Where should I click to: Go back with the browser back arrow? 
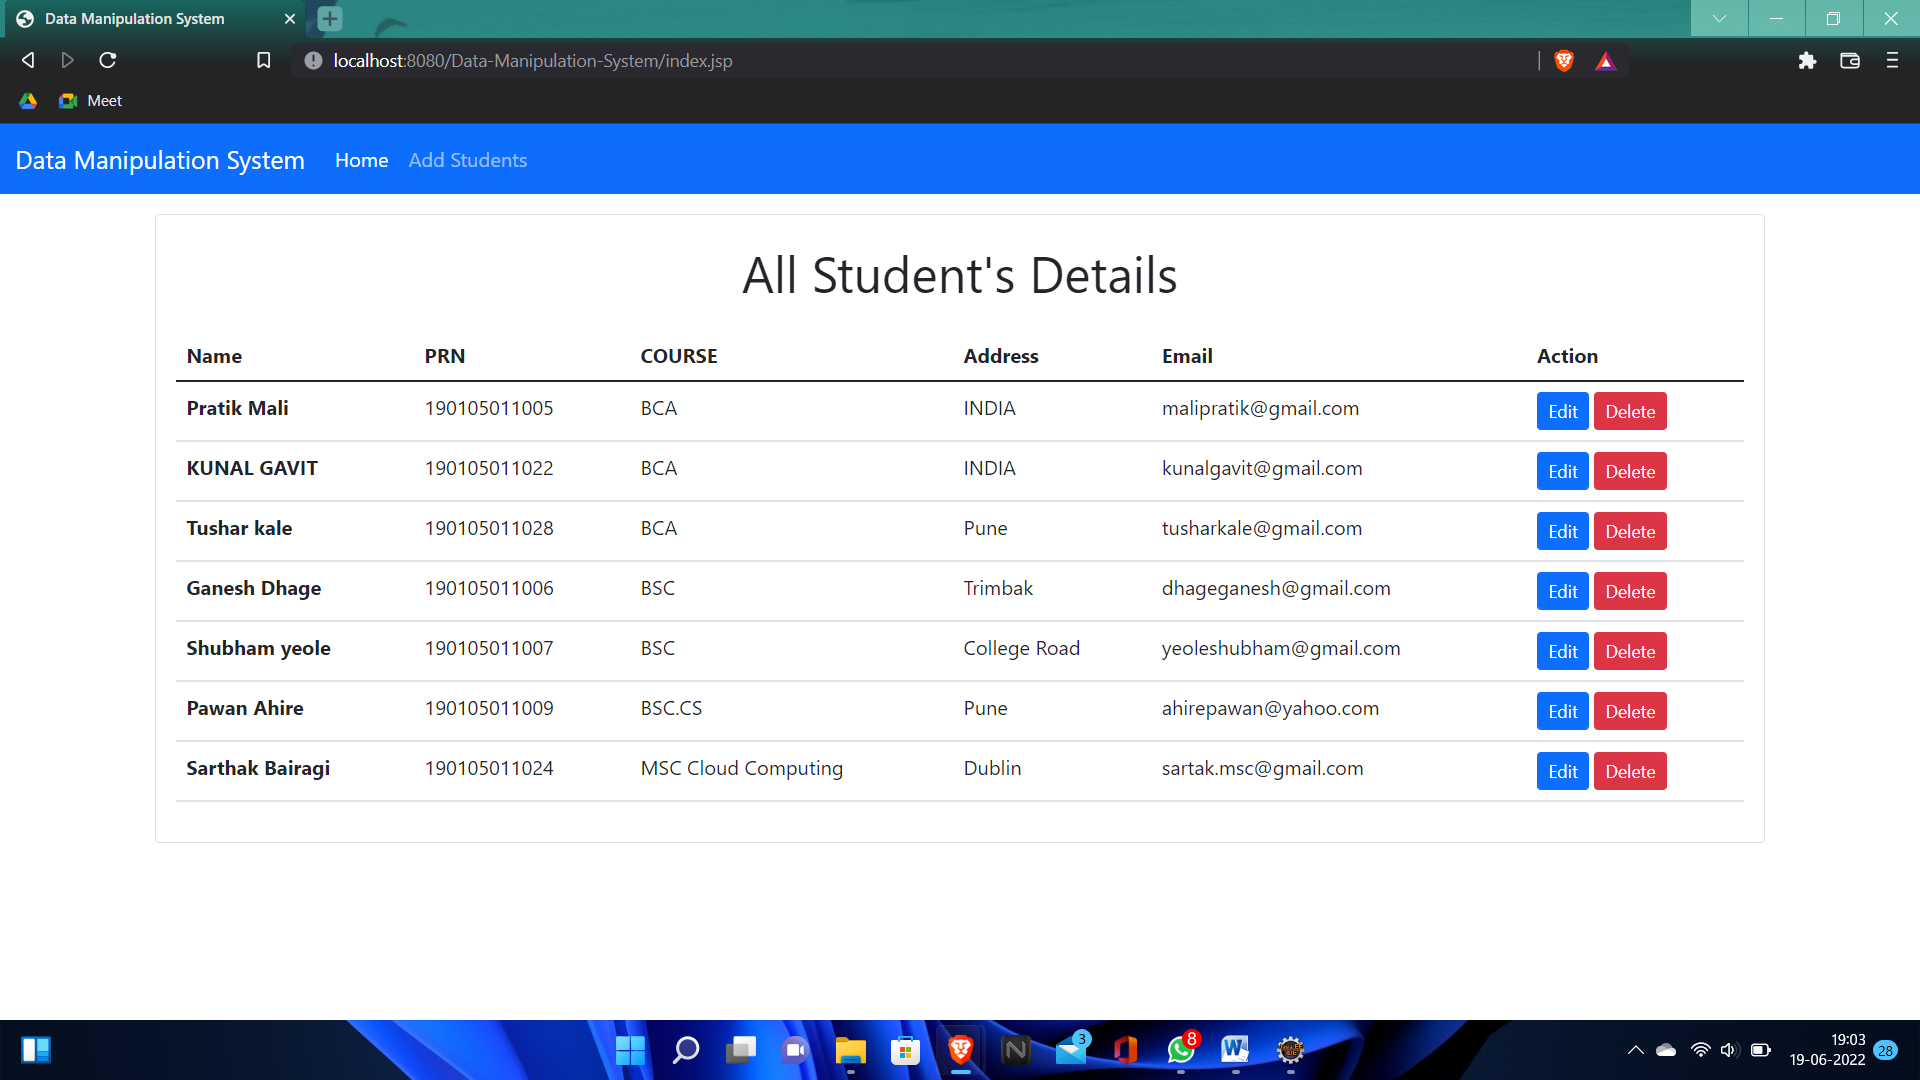click(x=28, y=61)
